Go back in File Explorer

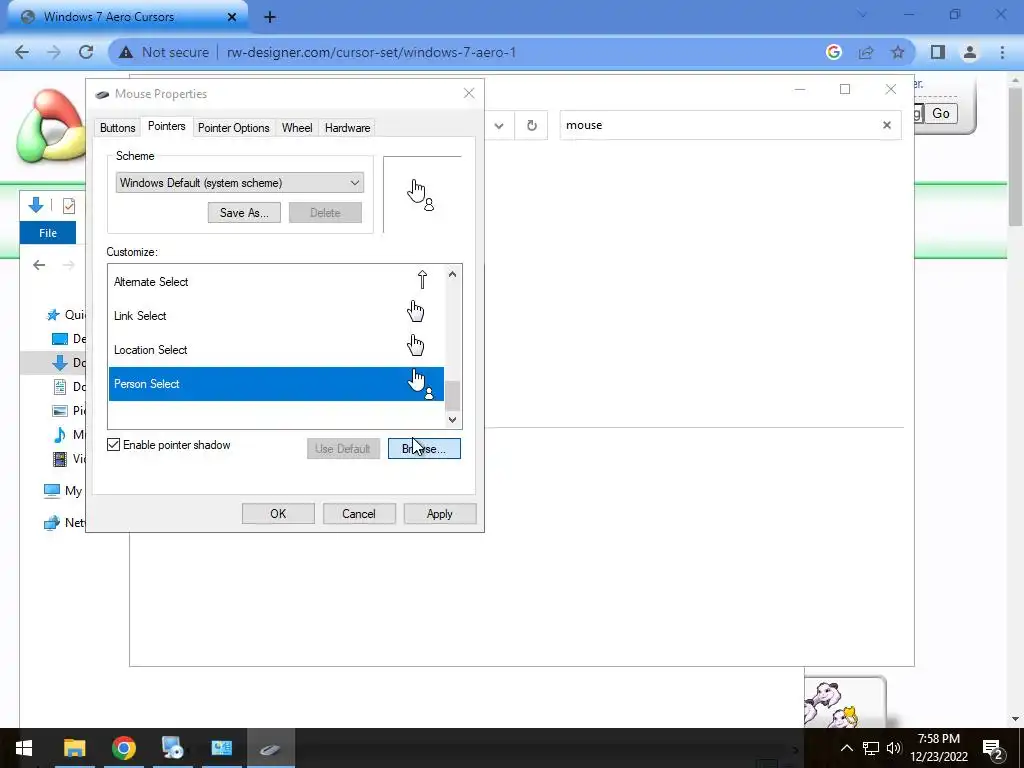39,264
